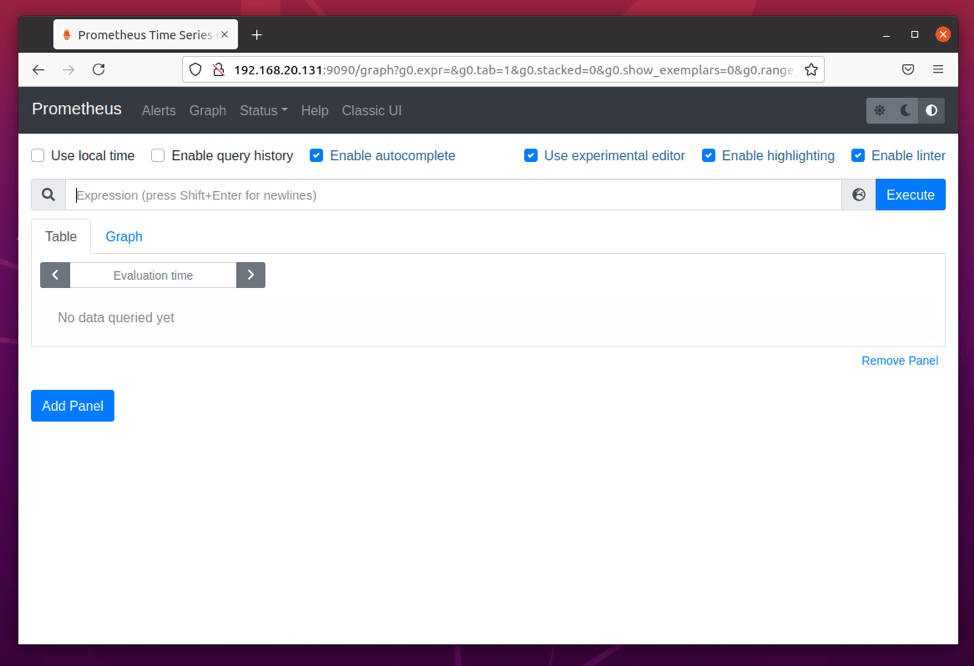Open the metrics explorer globe icon

[x=858, y=195]
